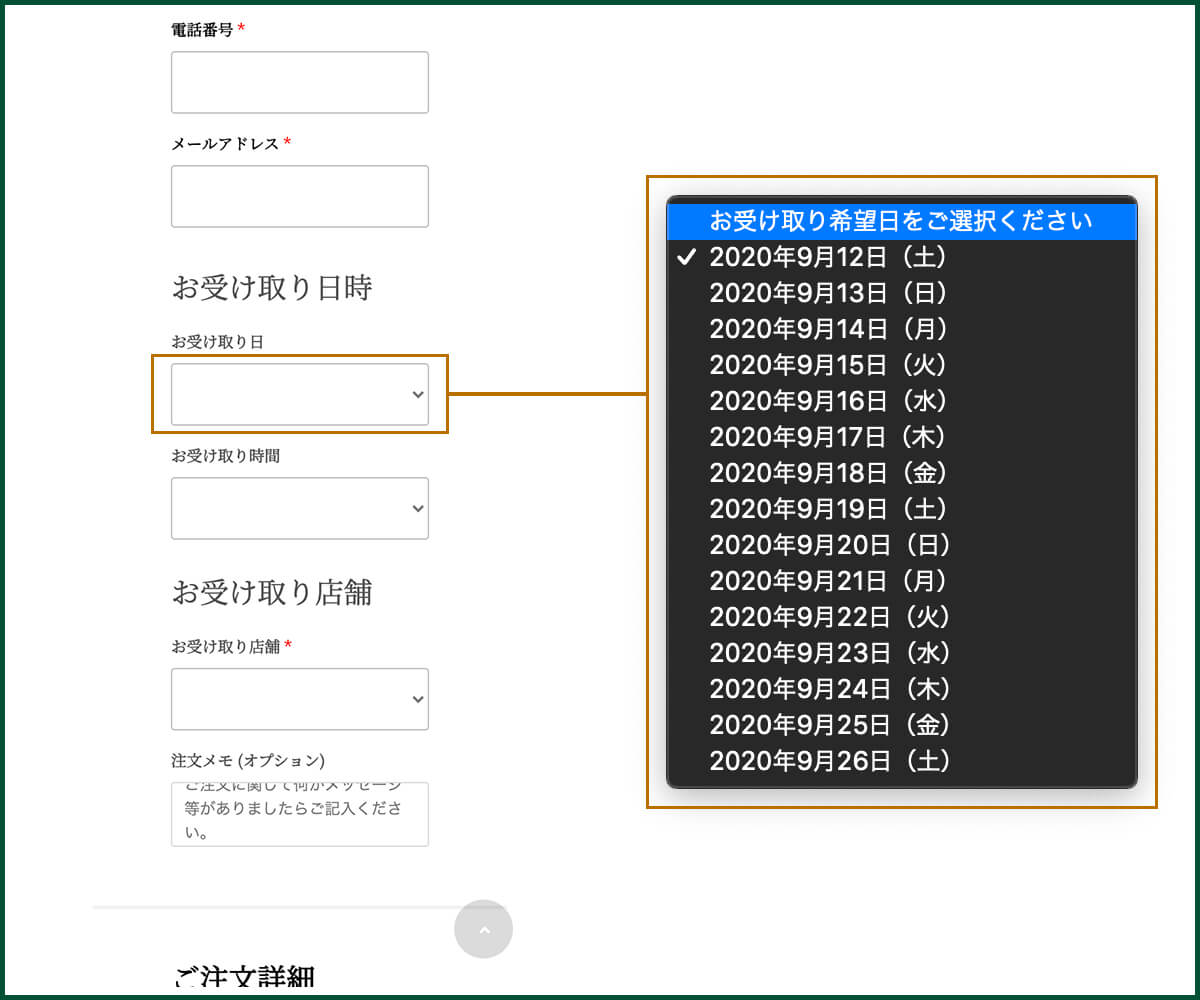Pick 2020年9月20日（日） in the dropdown list

point(829,545)
